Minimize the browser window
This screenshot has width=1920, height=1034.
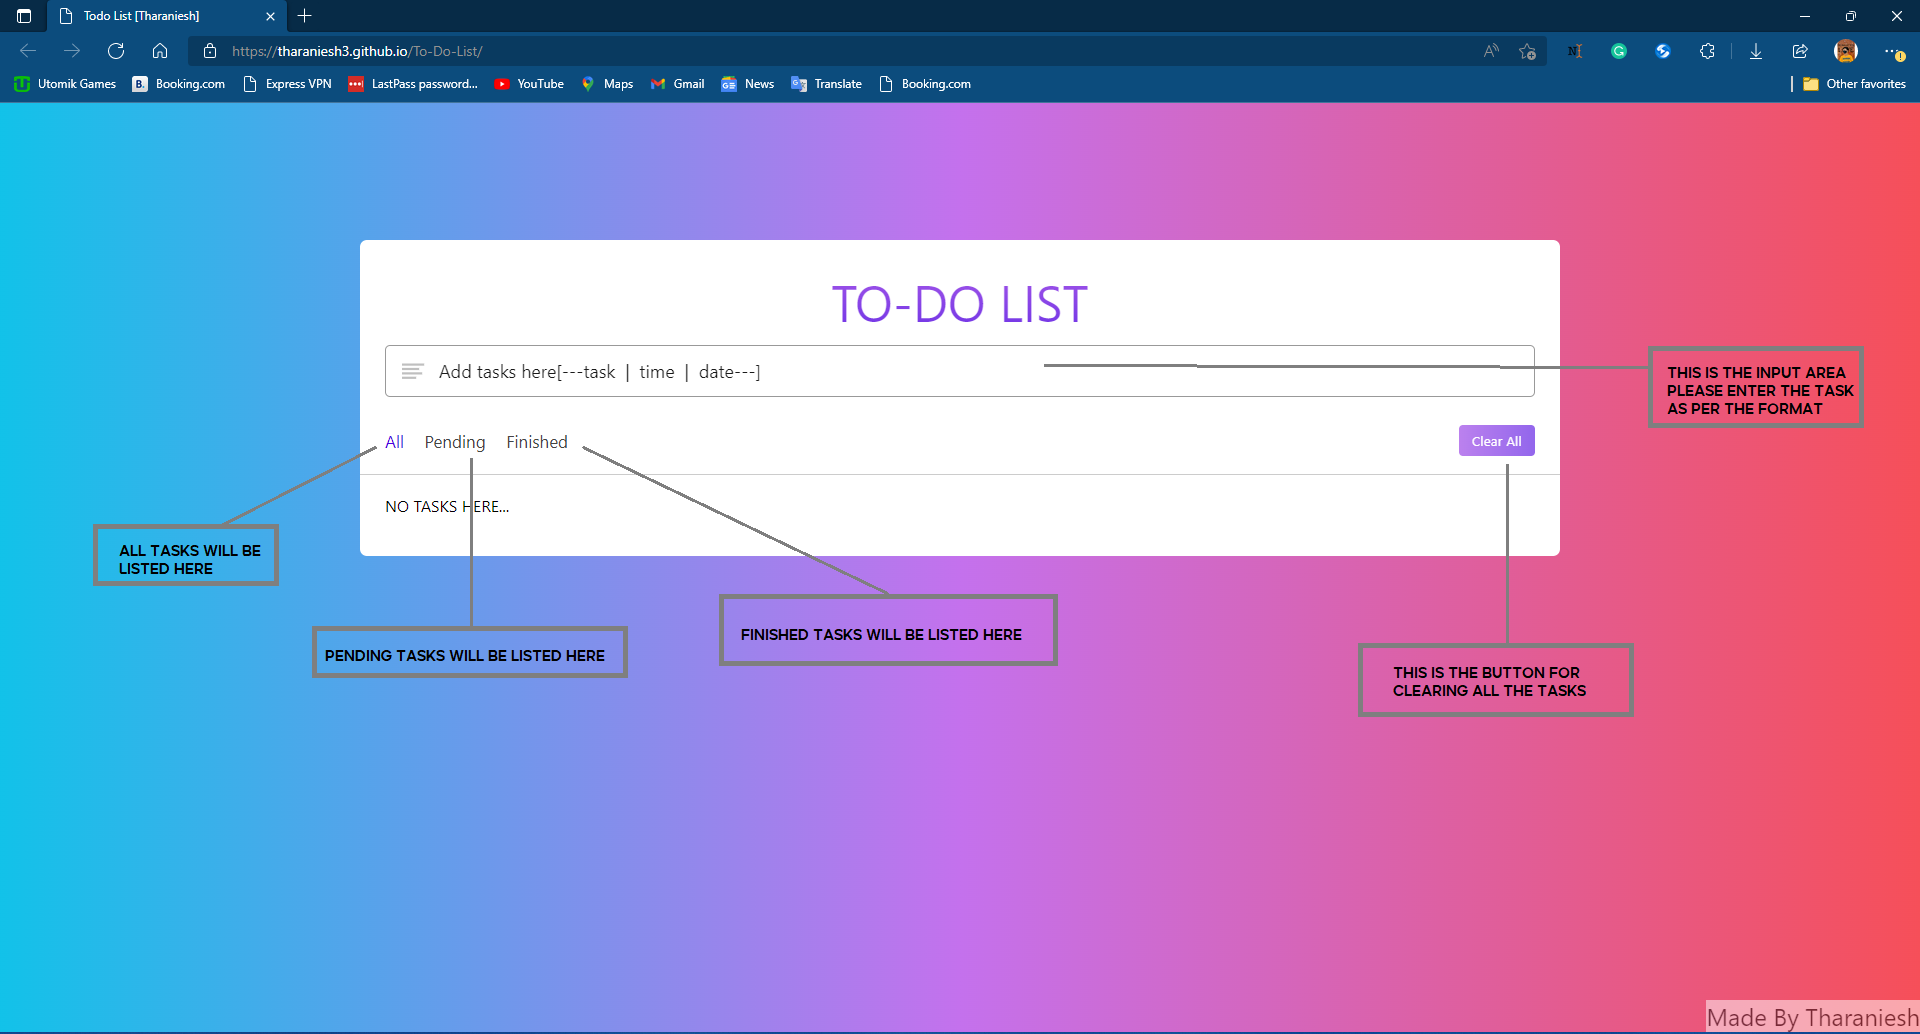(1805, 16)
